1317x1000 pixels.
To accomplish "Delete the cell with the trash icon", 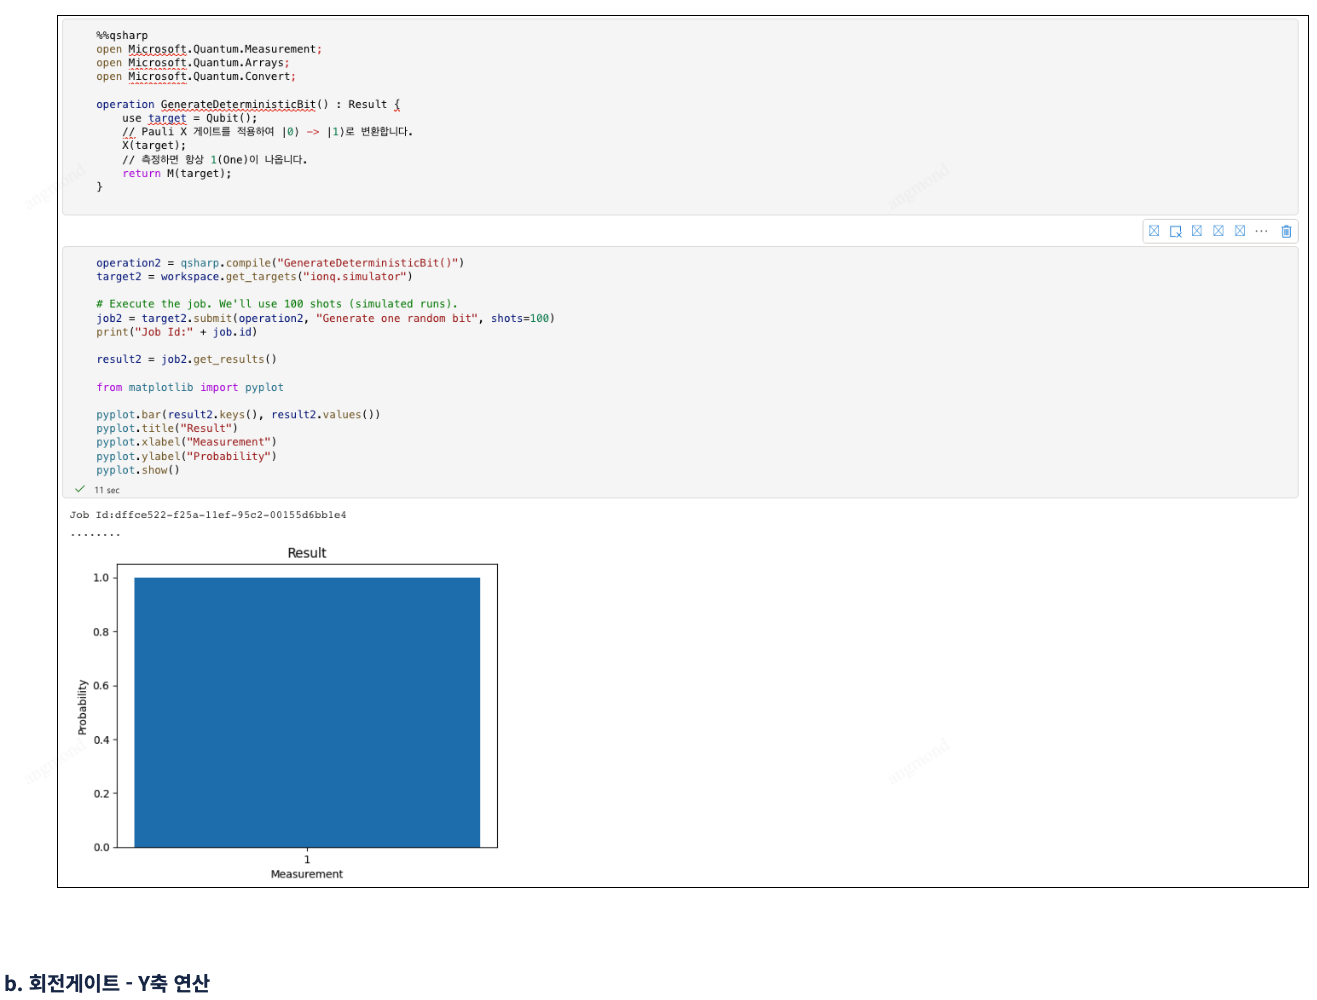I will [x=1286, y=231].
